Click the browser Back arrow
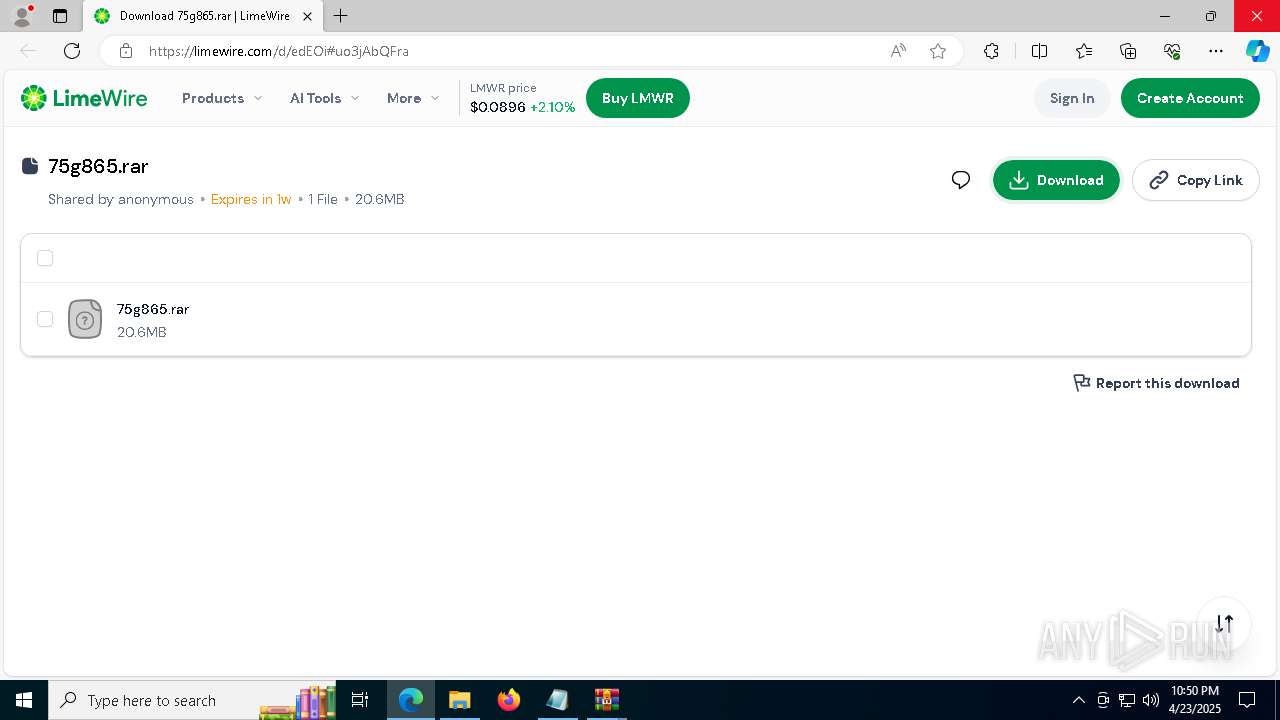The image size is (1280, 720). point(28,51)
